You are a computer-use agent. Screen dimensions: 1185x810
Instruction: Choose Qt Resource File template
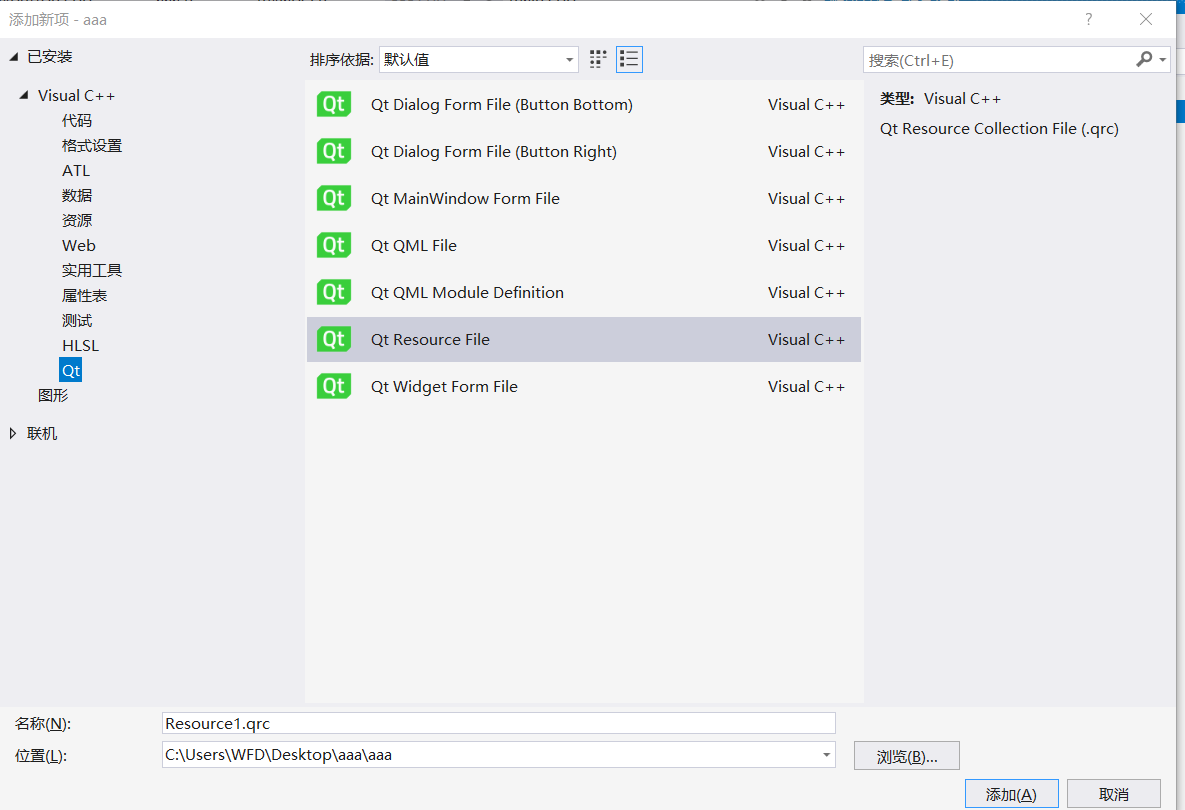583,339
